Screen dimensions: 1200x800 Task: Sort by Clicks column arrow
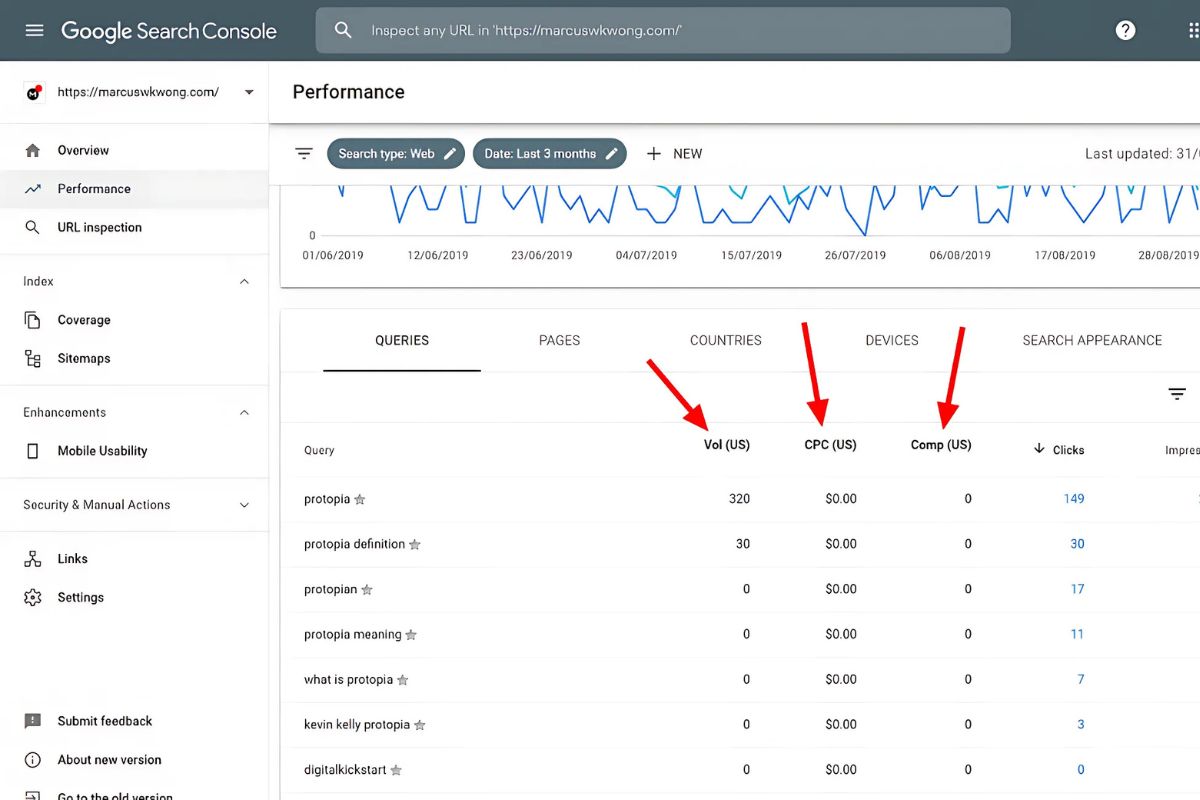tap(1039, 449)
